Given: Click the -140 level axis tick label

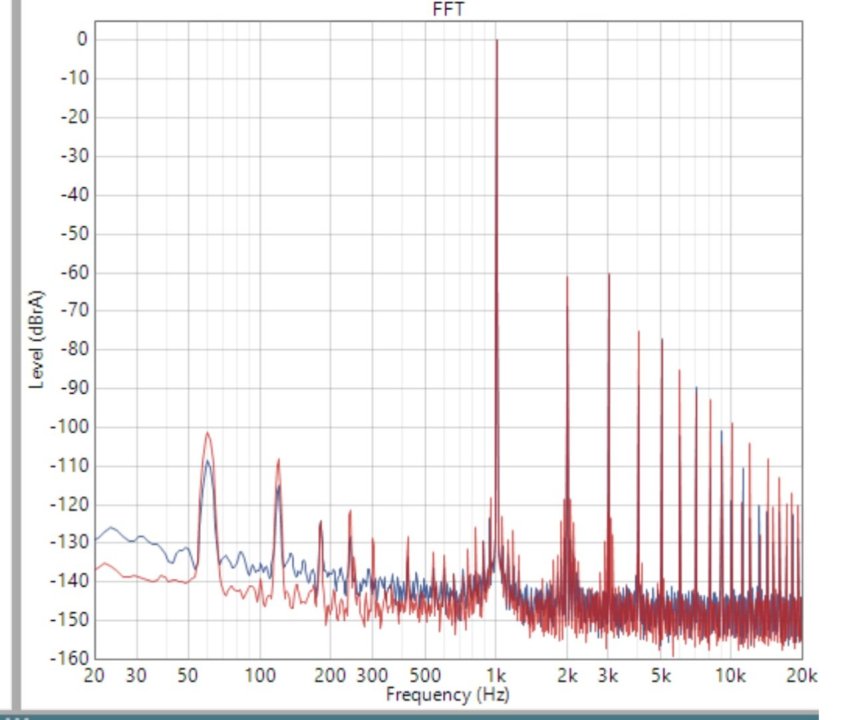Looking at the screenshot, I should [69, 580].
